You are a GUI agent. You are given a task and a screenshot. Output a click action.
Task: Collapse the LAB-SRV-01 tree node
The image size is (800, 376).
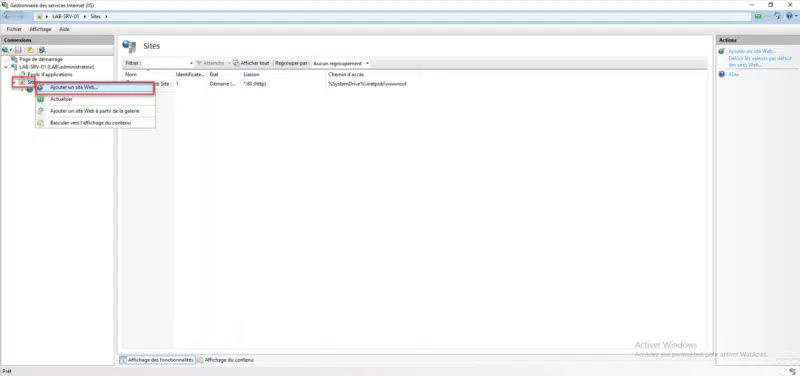tap(6, 67)
